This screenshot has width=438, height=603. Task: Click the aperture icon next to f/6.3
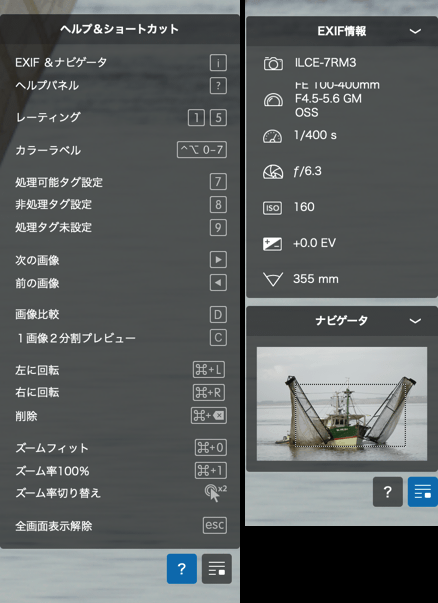(x=273, y=172)
